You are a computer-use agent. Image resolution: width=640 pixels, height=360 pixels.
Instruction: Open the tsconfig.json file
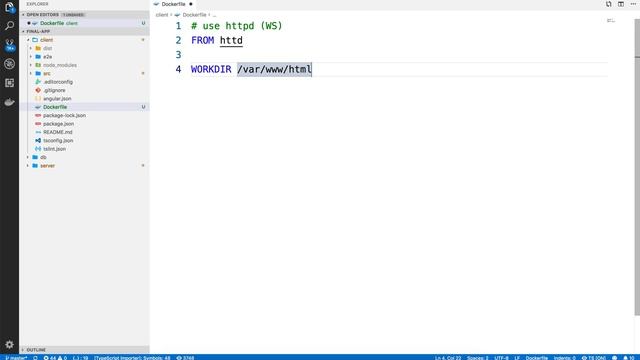click(84, 140)
